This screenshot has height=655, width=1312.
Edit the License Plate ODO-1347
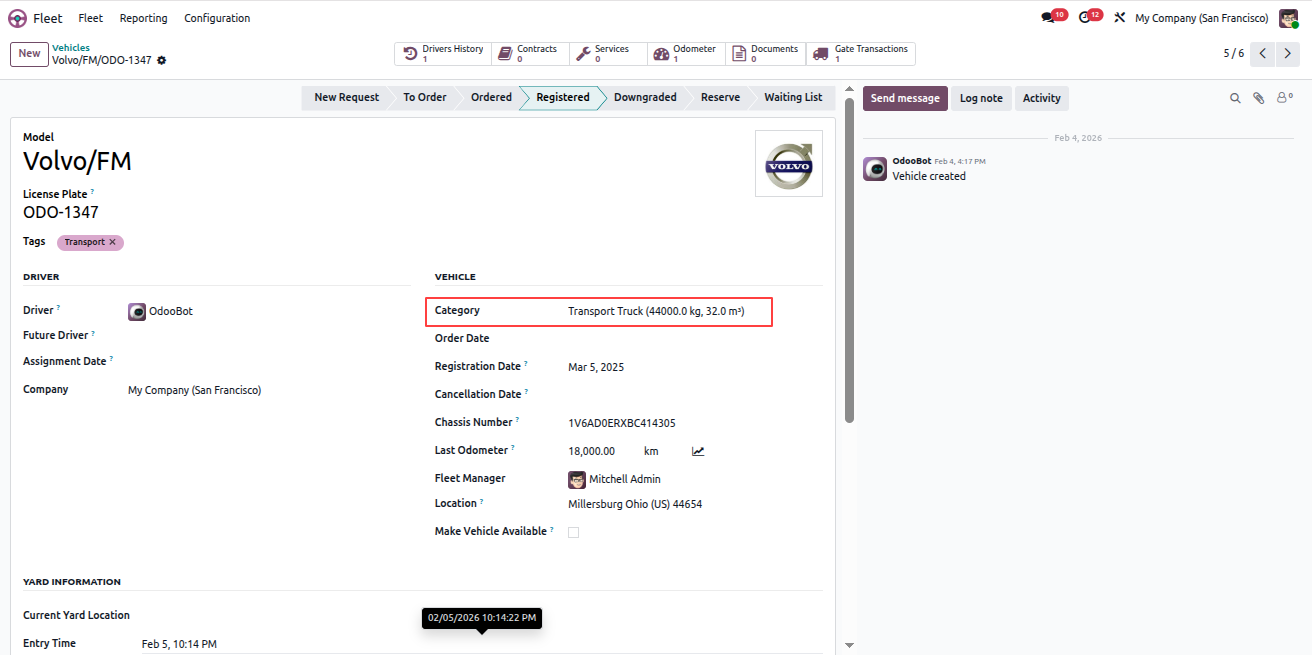click(61, 212)
